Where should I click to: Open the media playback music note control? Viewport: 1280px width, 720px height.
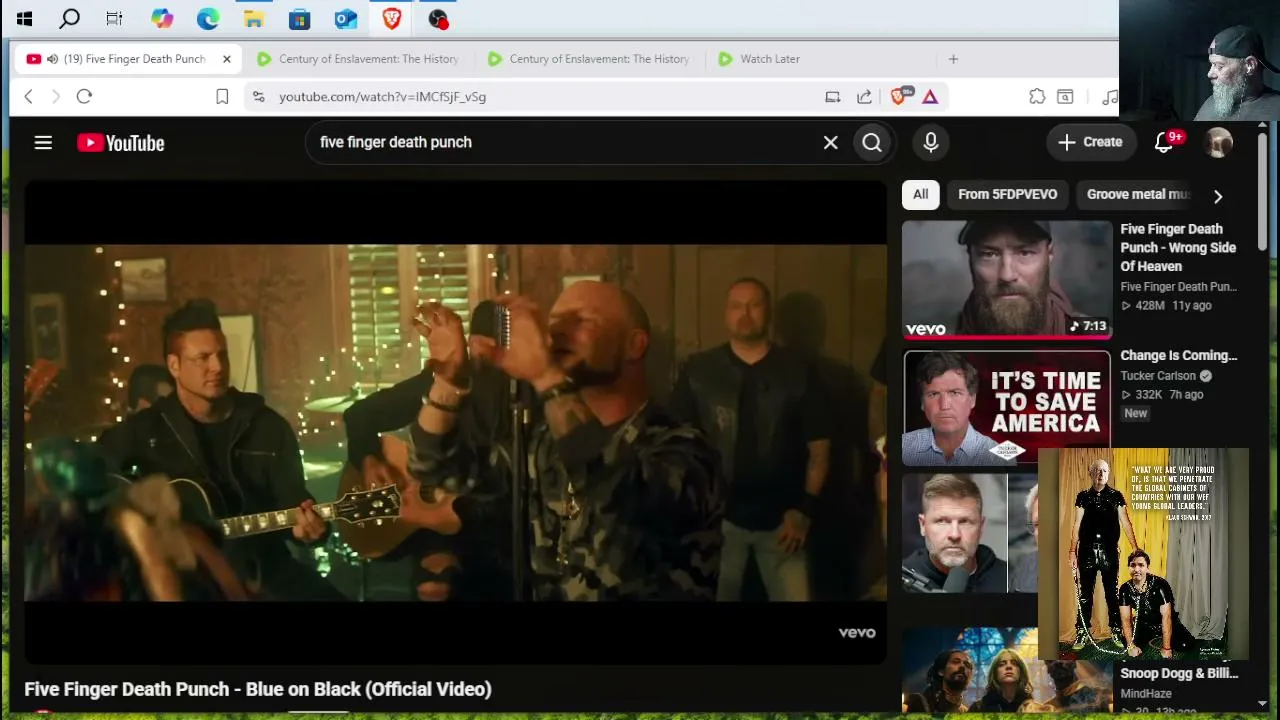click(1109, 96)
